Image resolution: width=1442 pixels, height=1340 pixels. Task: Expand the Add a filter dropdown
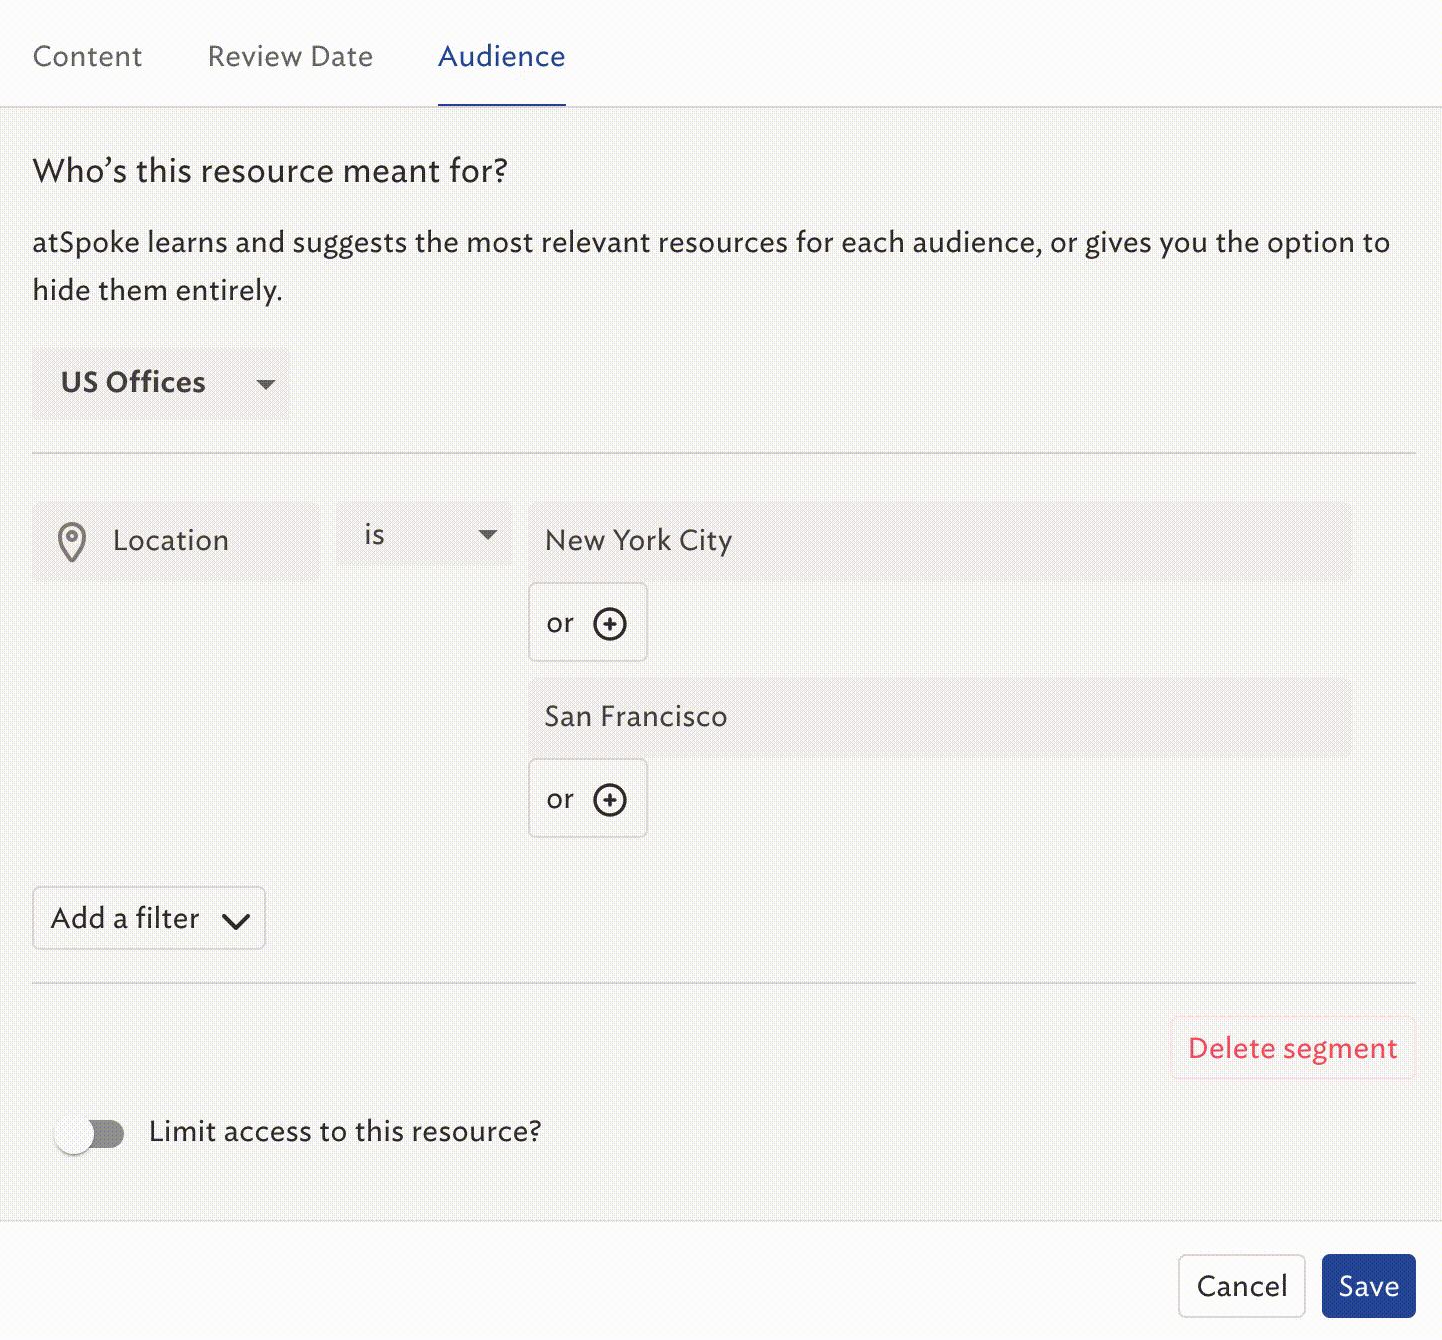click(x=149, y=918)
